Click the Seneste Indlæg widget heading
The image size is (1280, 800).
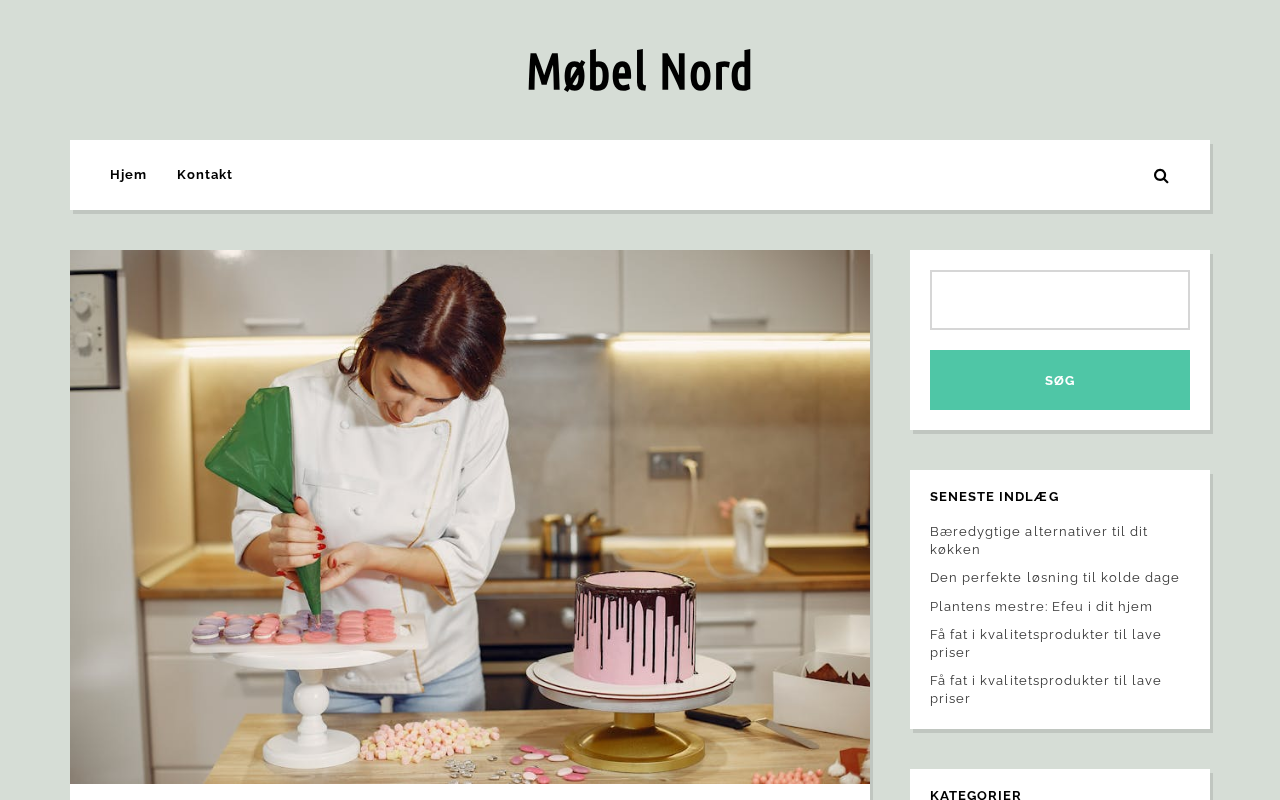pos(995,497)
